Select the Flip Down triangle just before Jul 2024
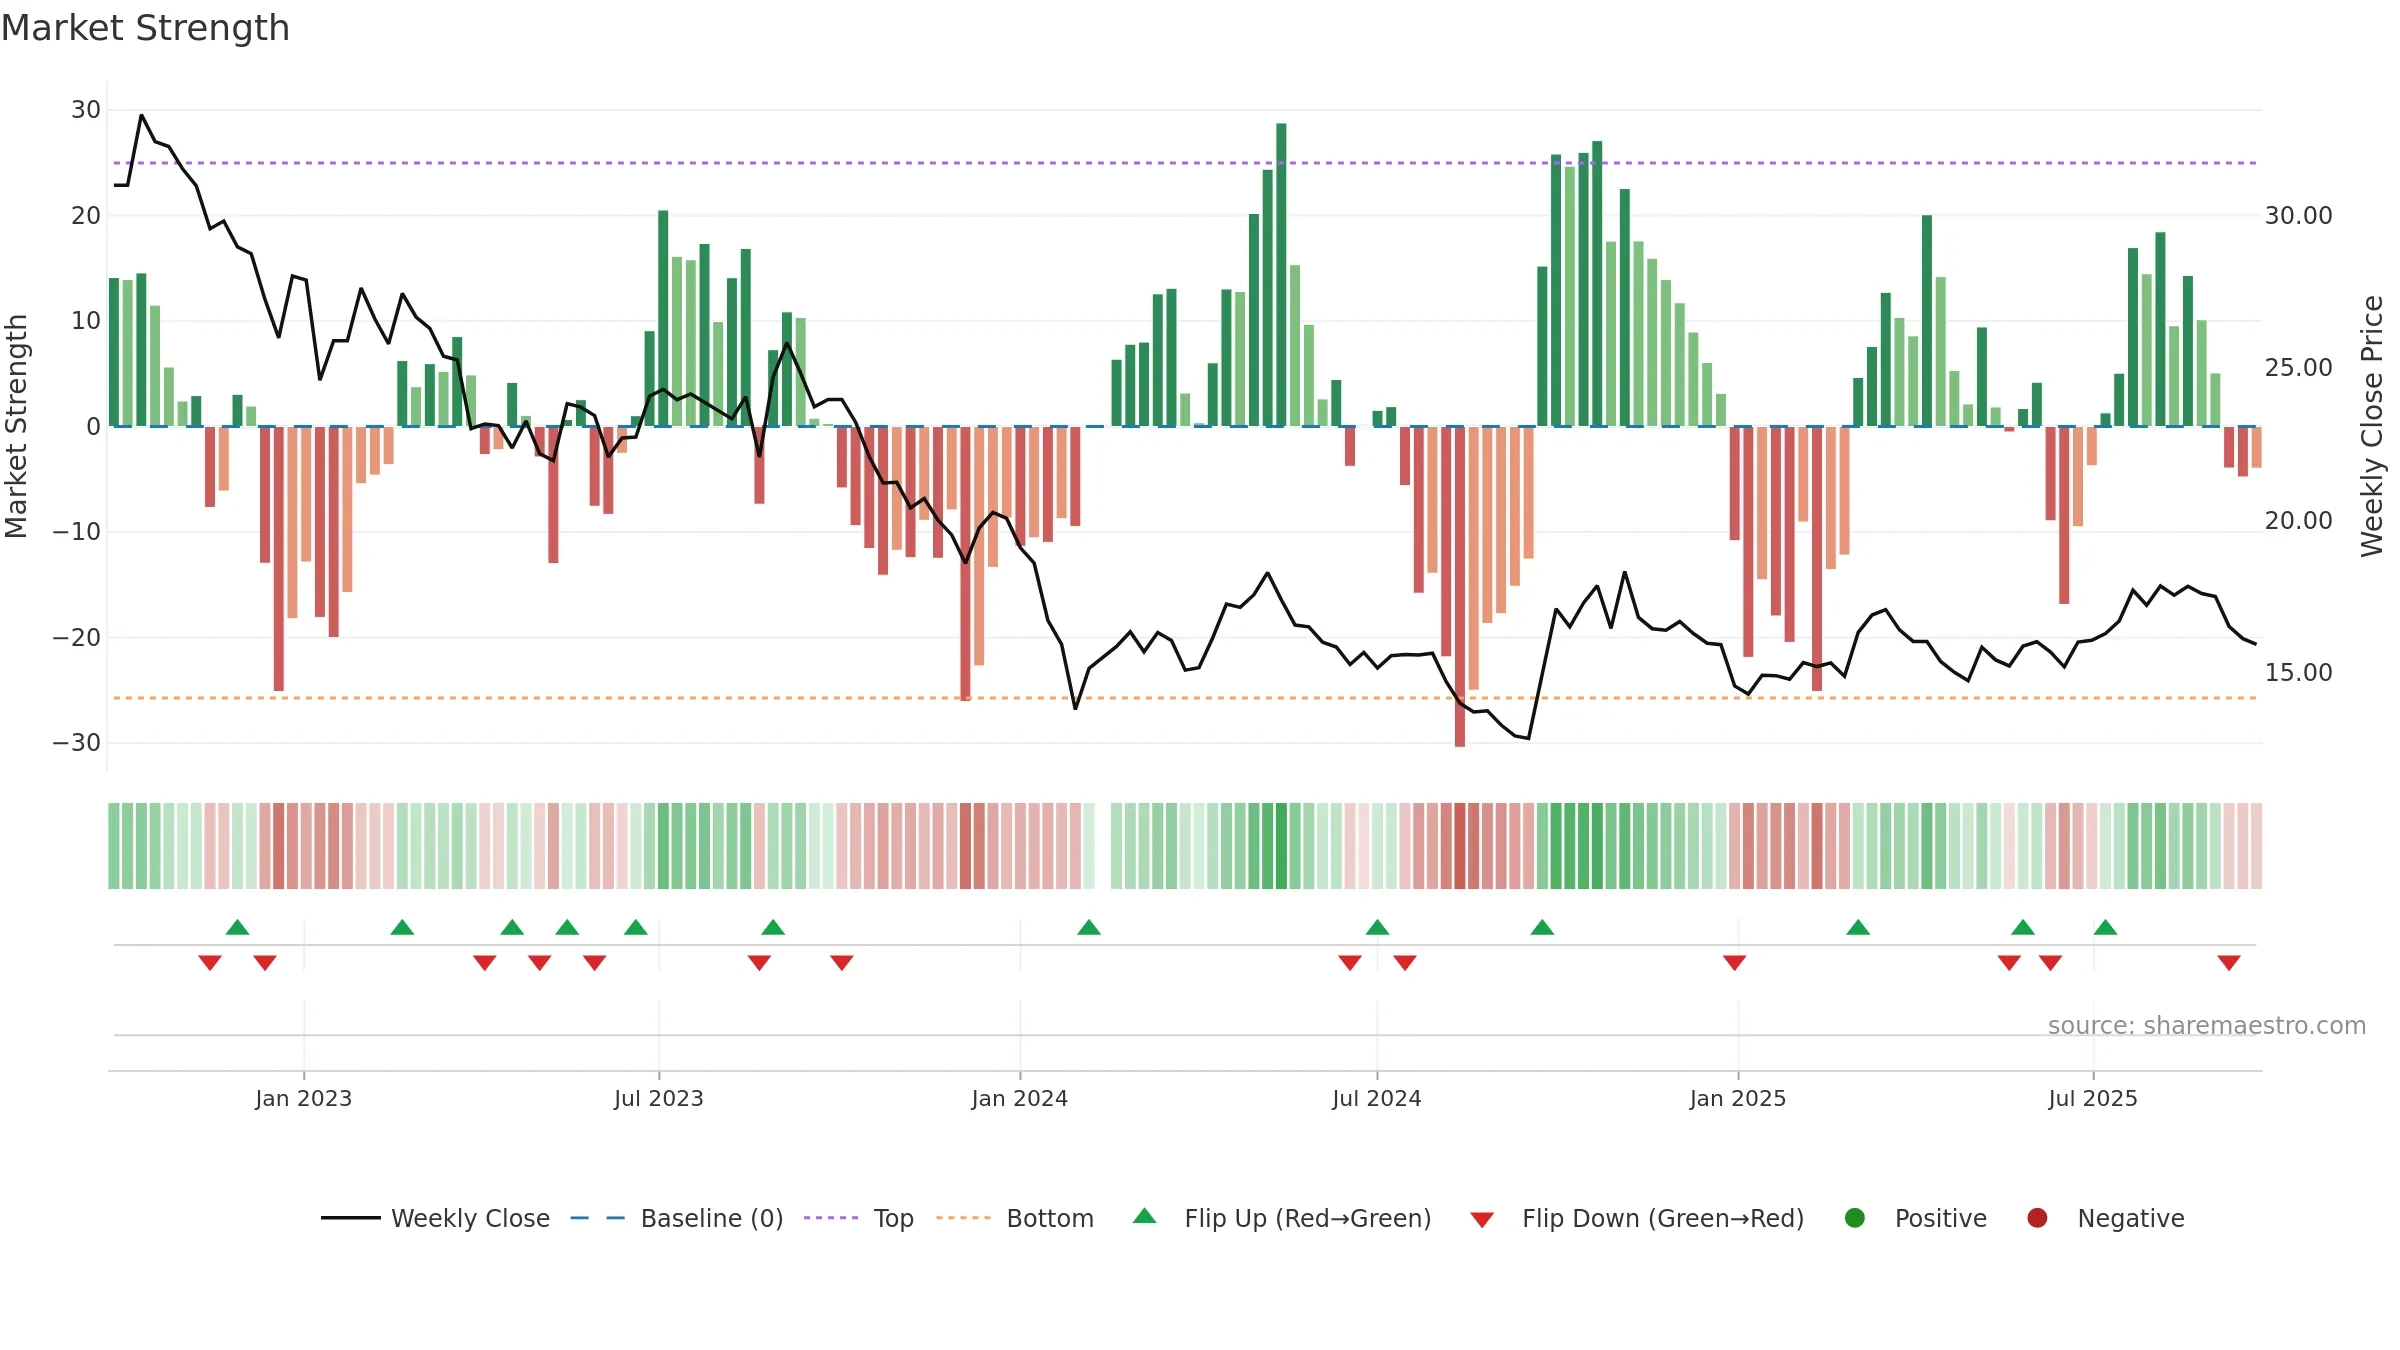Screen dimensions: 2400x1350 [1350, 962]
